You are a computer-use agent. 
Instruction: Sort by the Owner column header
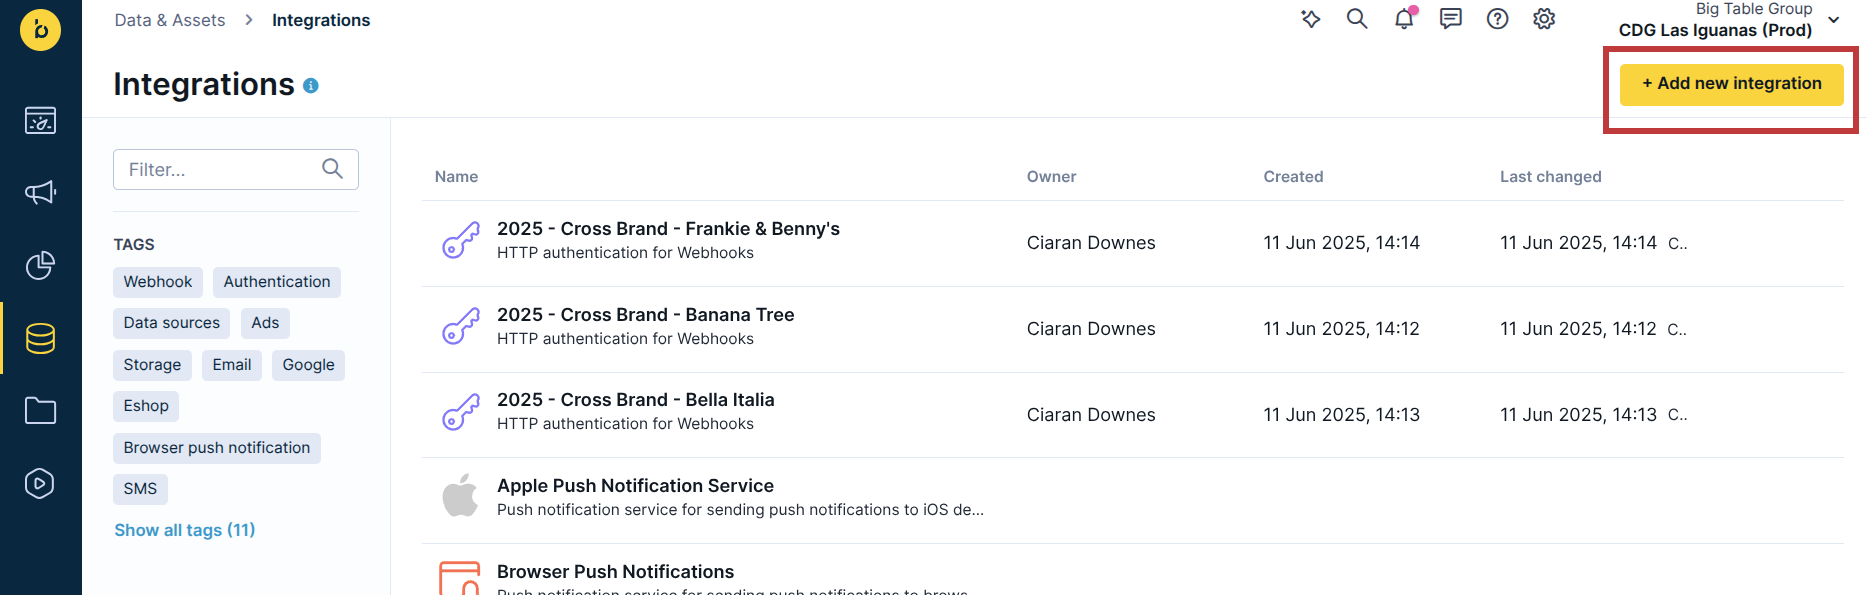tap(1051, 177)
